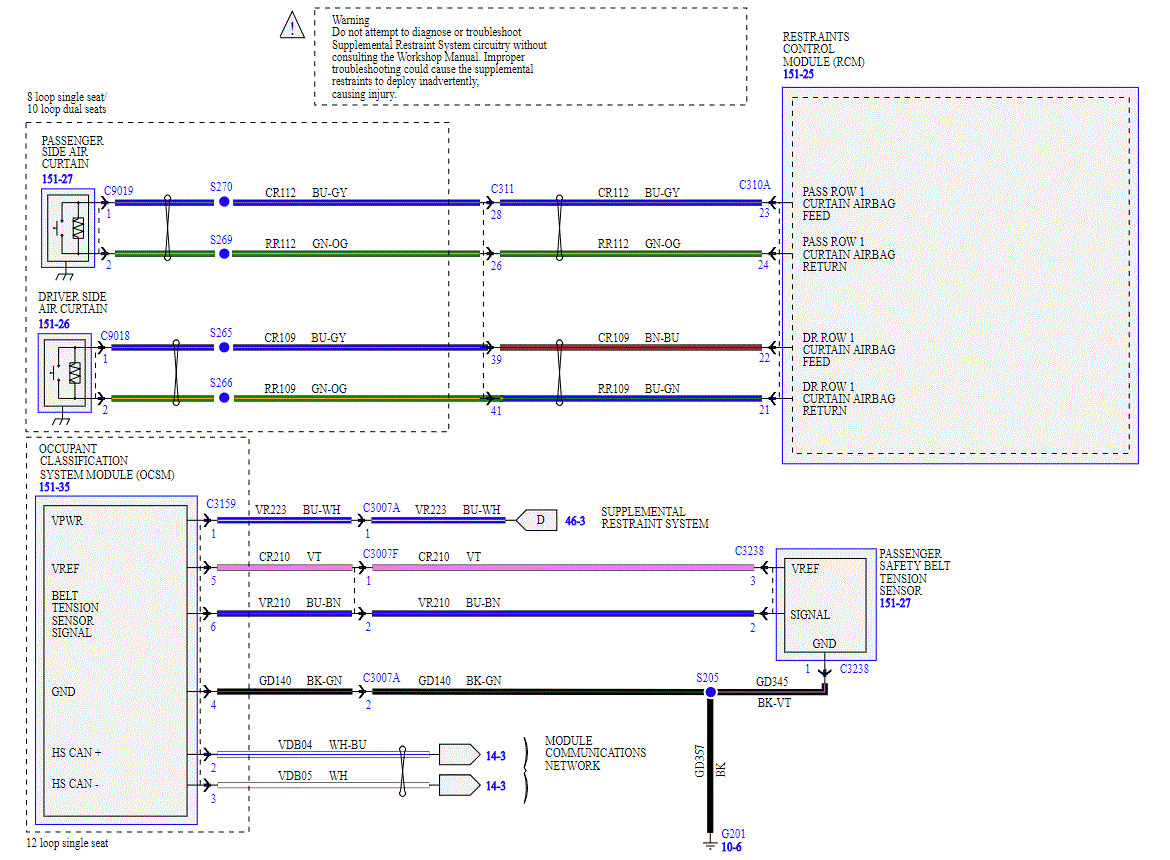Select the driver side air curtain component symbol
The width and height of the screenshot is (1170, 860).
pos(65,373)
